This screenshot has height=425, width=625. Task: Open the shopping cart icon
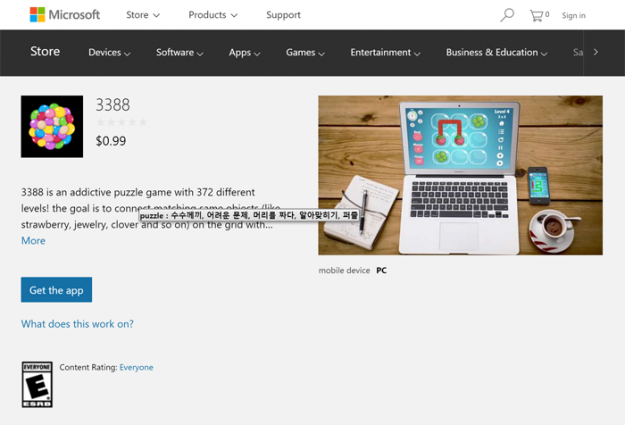point(536,16)
